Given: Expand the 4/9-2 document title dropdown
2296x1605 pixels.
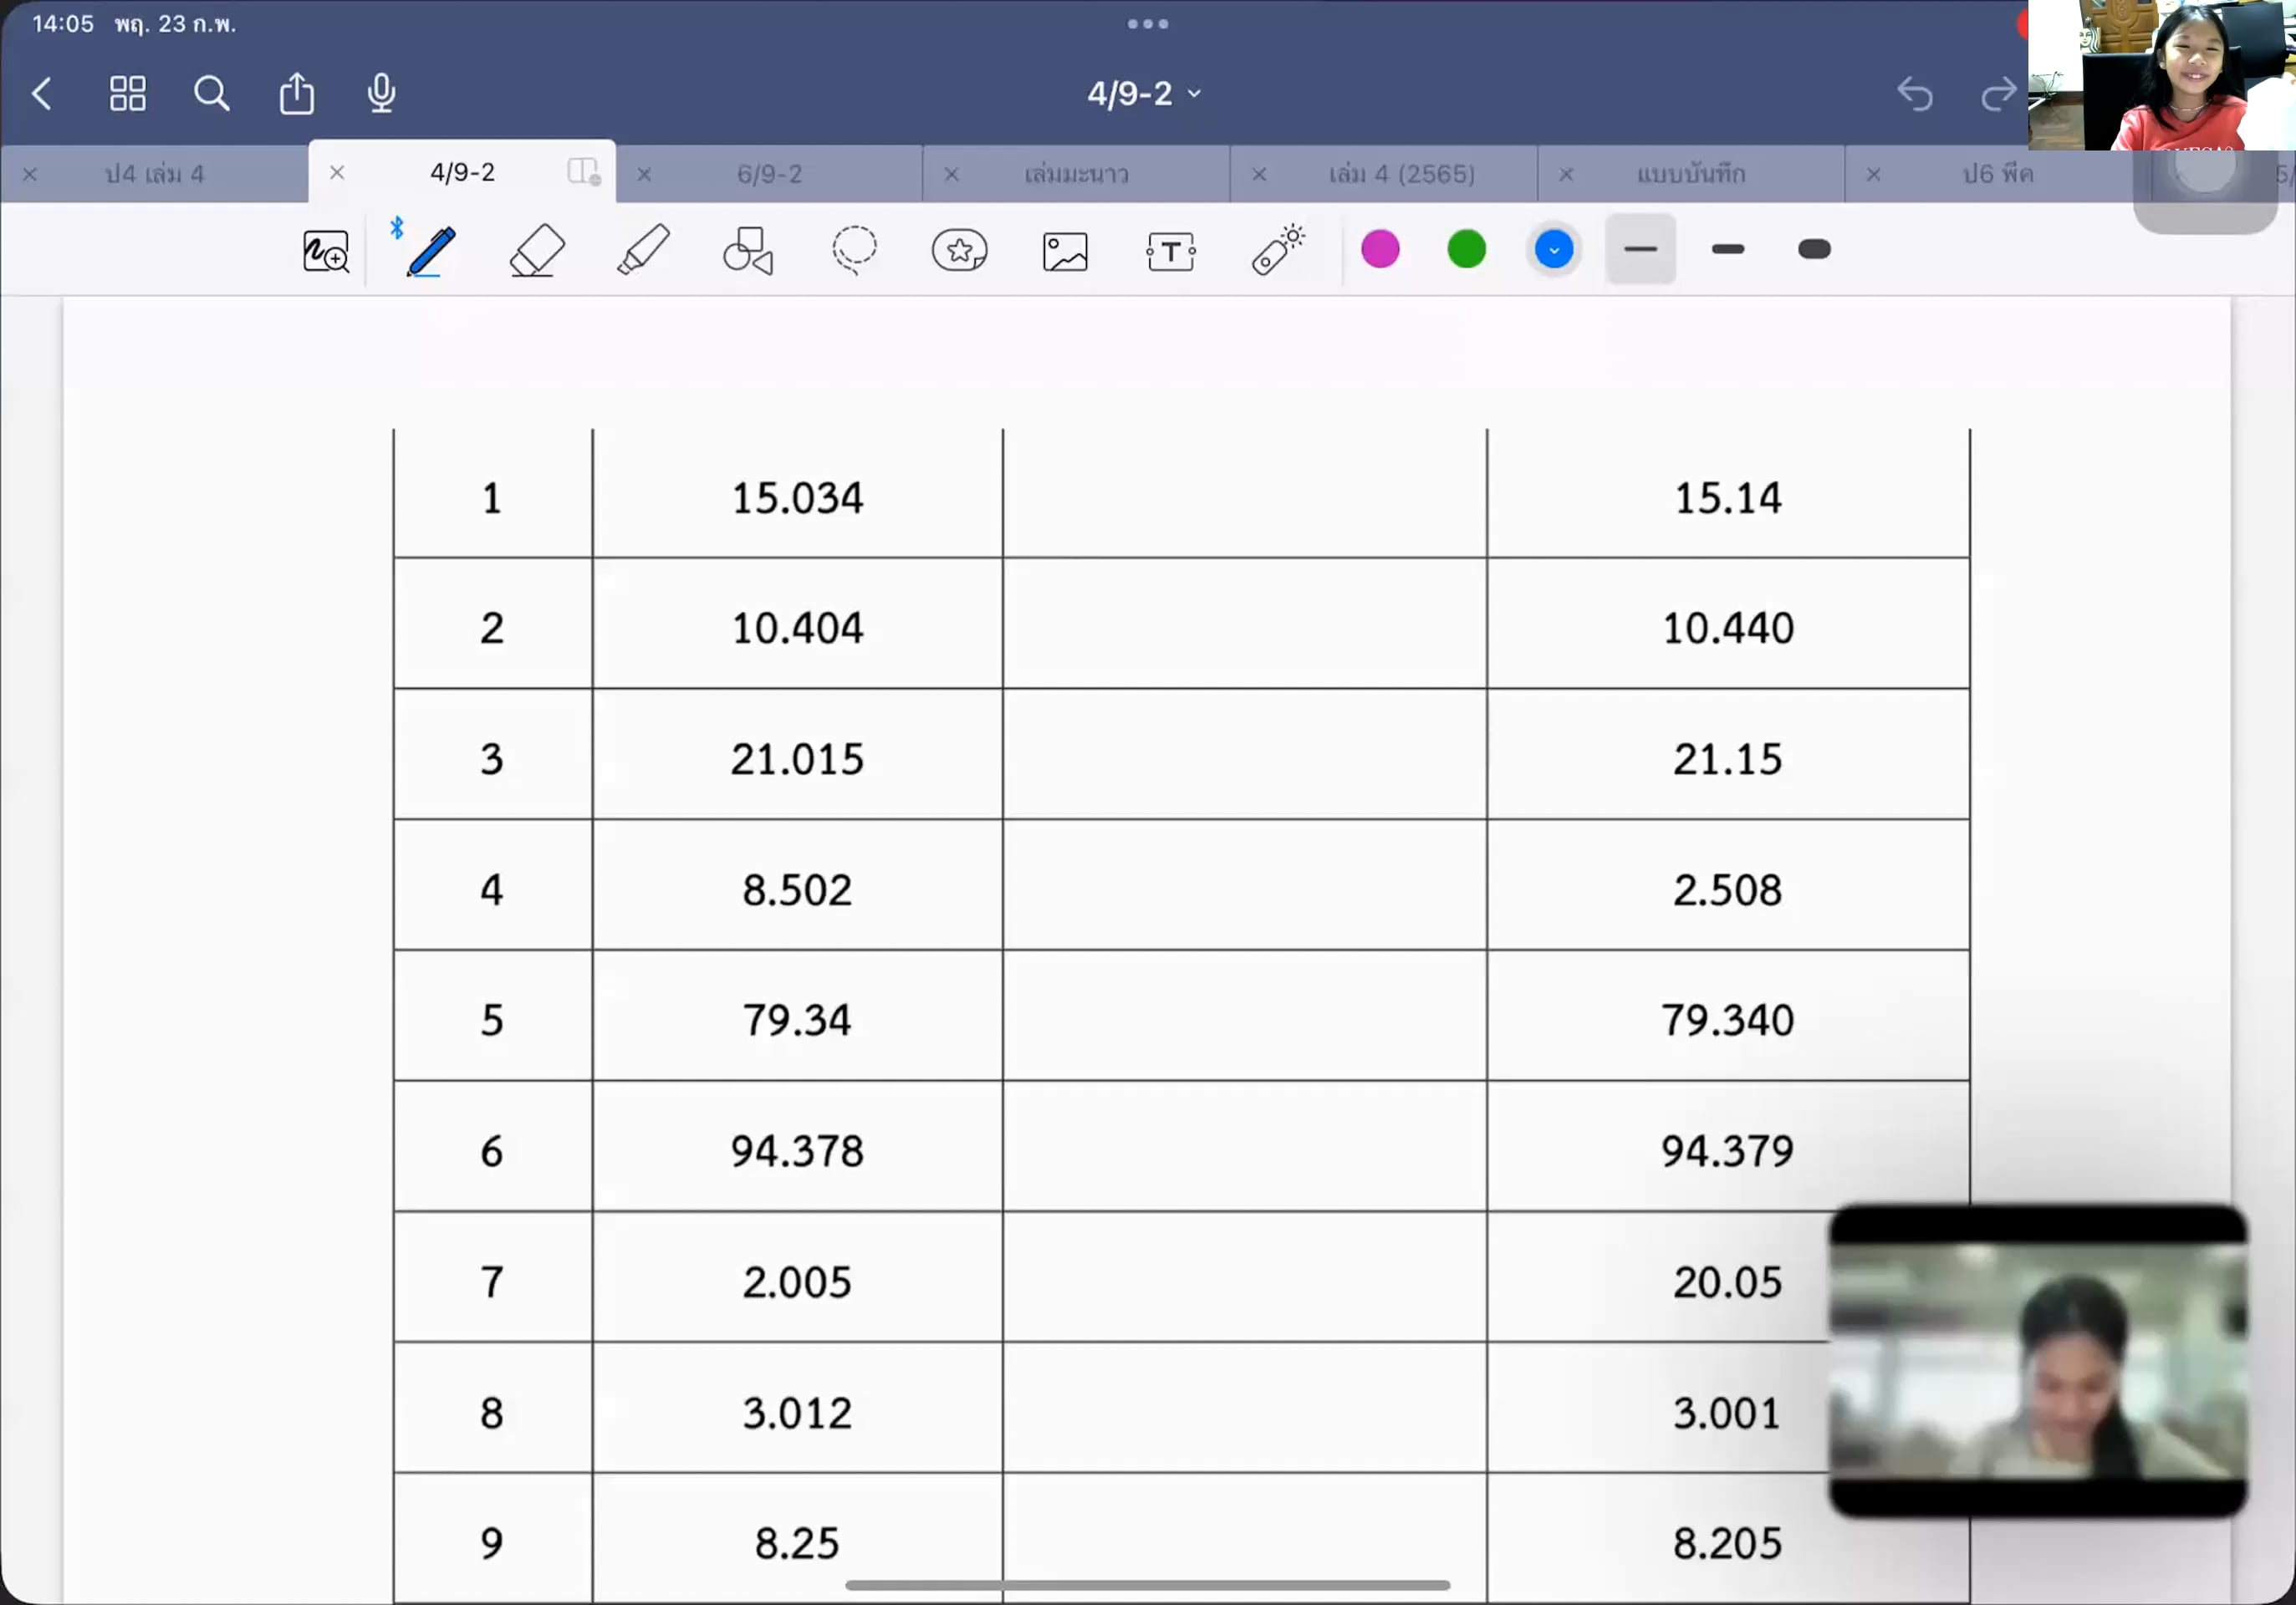Looking at the screenshot, I should [1144, 94].
